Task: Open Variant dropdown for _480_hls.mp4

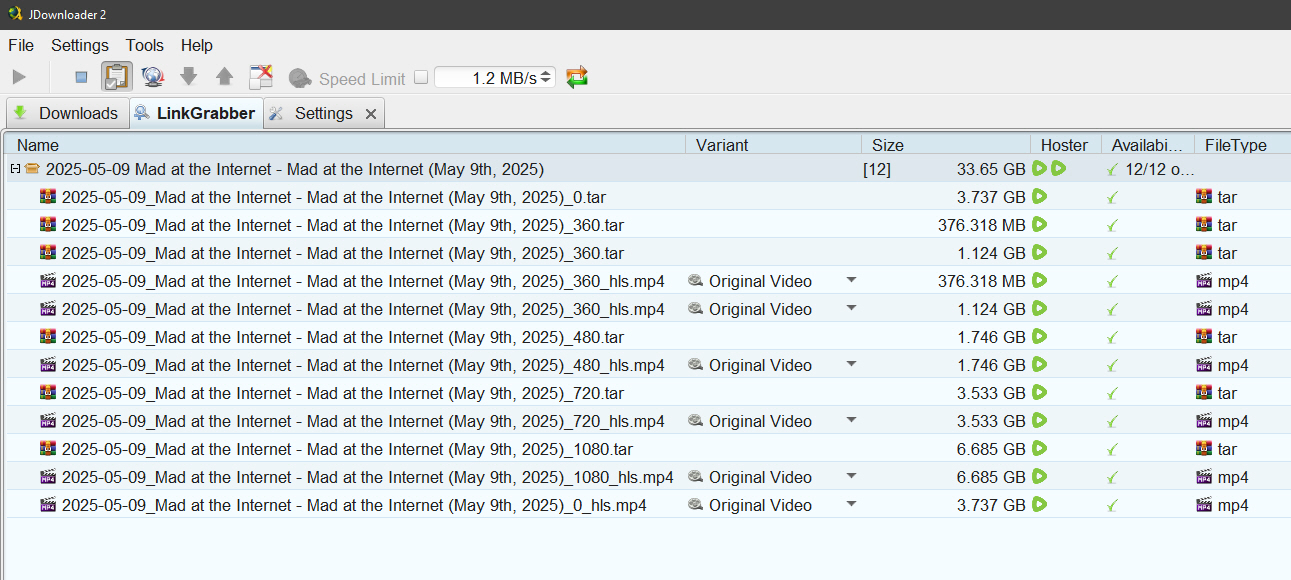Action: [x=851, y=364]
